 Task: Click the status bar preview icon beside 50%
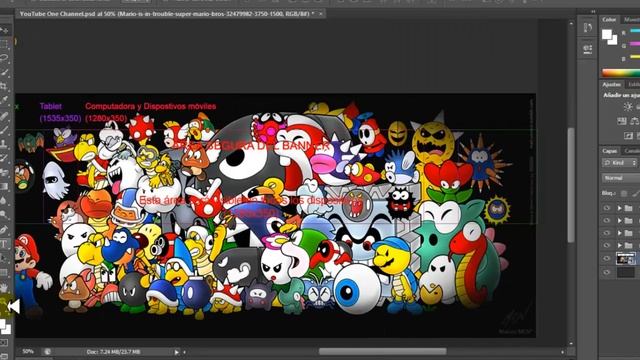click(x=47, y=351)
